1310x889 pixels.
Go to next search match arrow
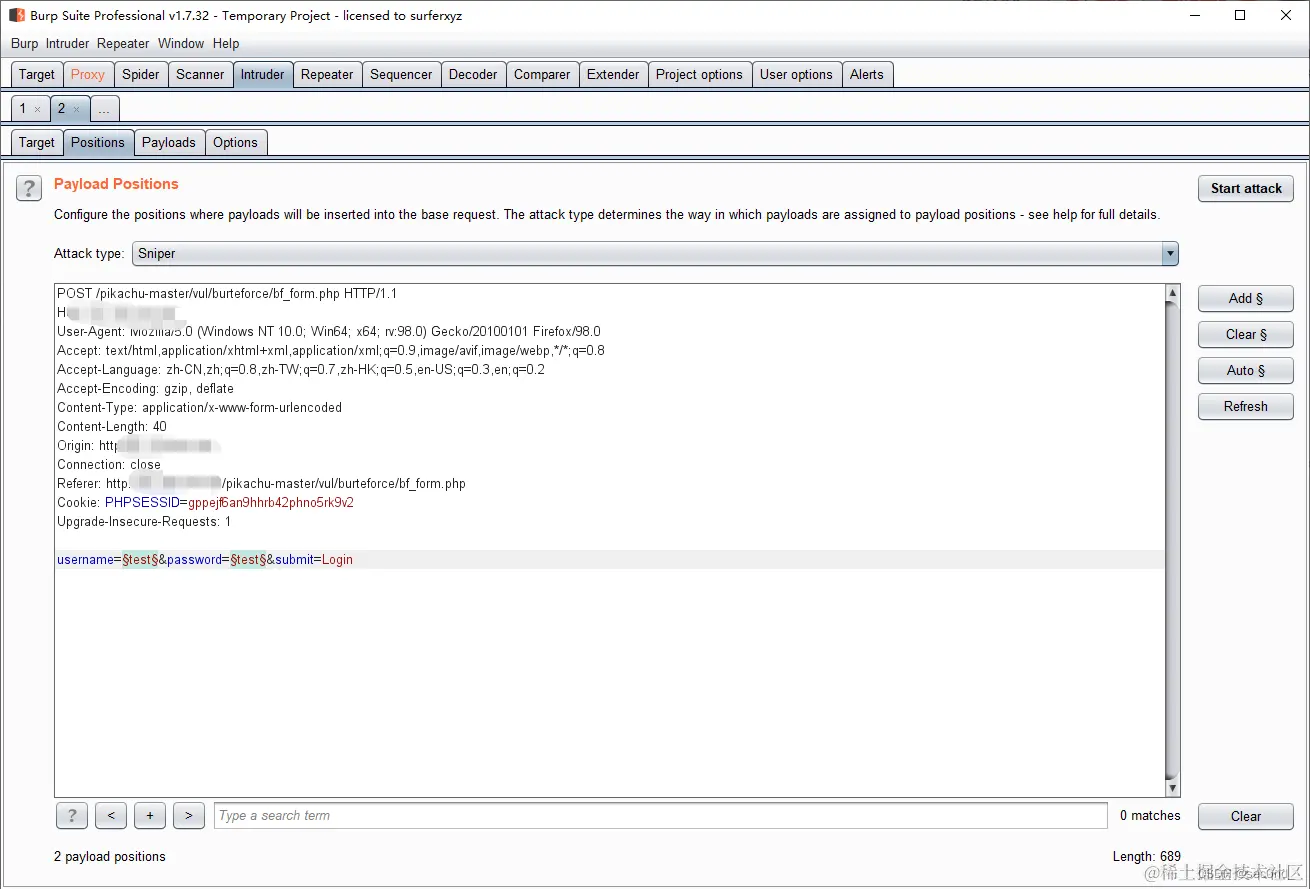coord(189,816)
